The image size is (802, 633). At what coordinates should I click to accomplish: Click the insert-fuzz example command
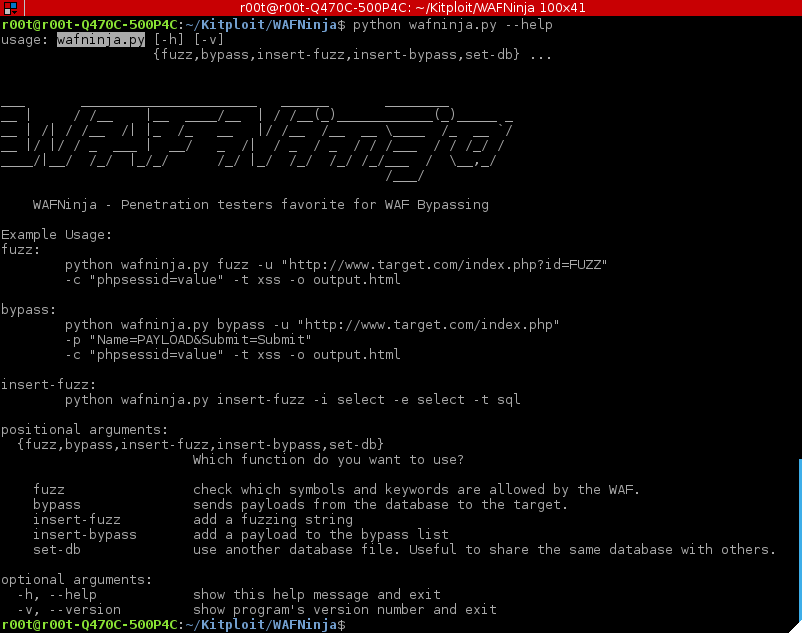(293, 399)
